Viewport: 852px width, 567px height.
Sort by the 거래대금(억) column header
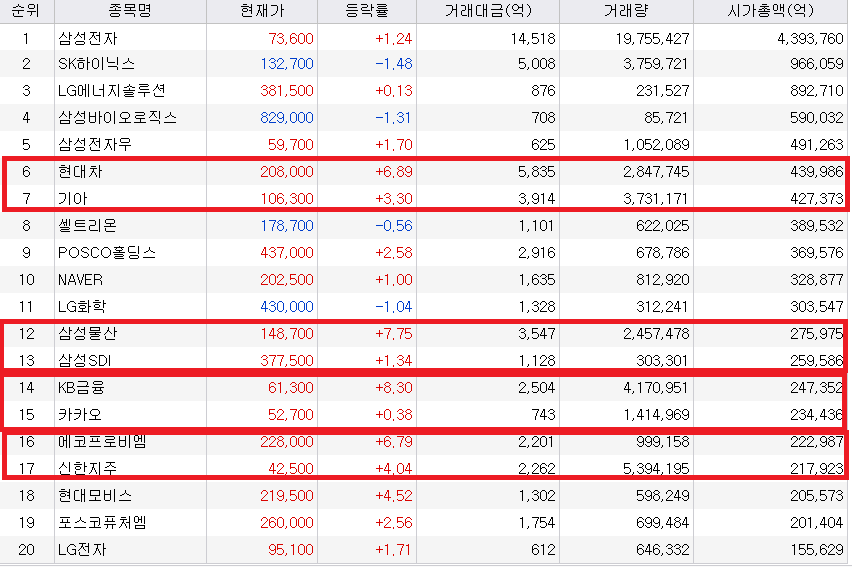click(488, 10)
